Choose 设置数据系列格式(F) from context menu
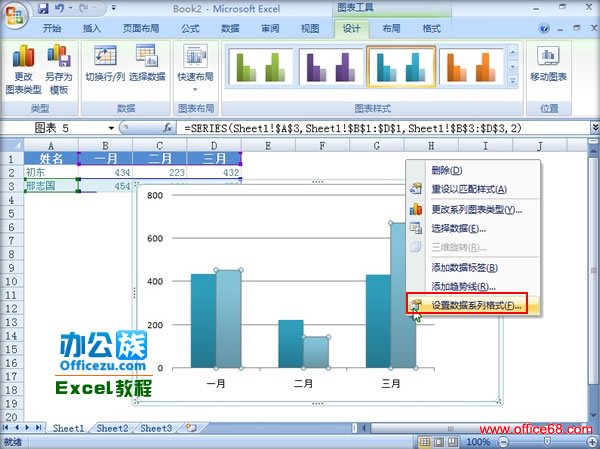Viewport: 600px width, 449px height. pyautogui.click(x=473, y=305)
